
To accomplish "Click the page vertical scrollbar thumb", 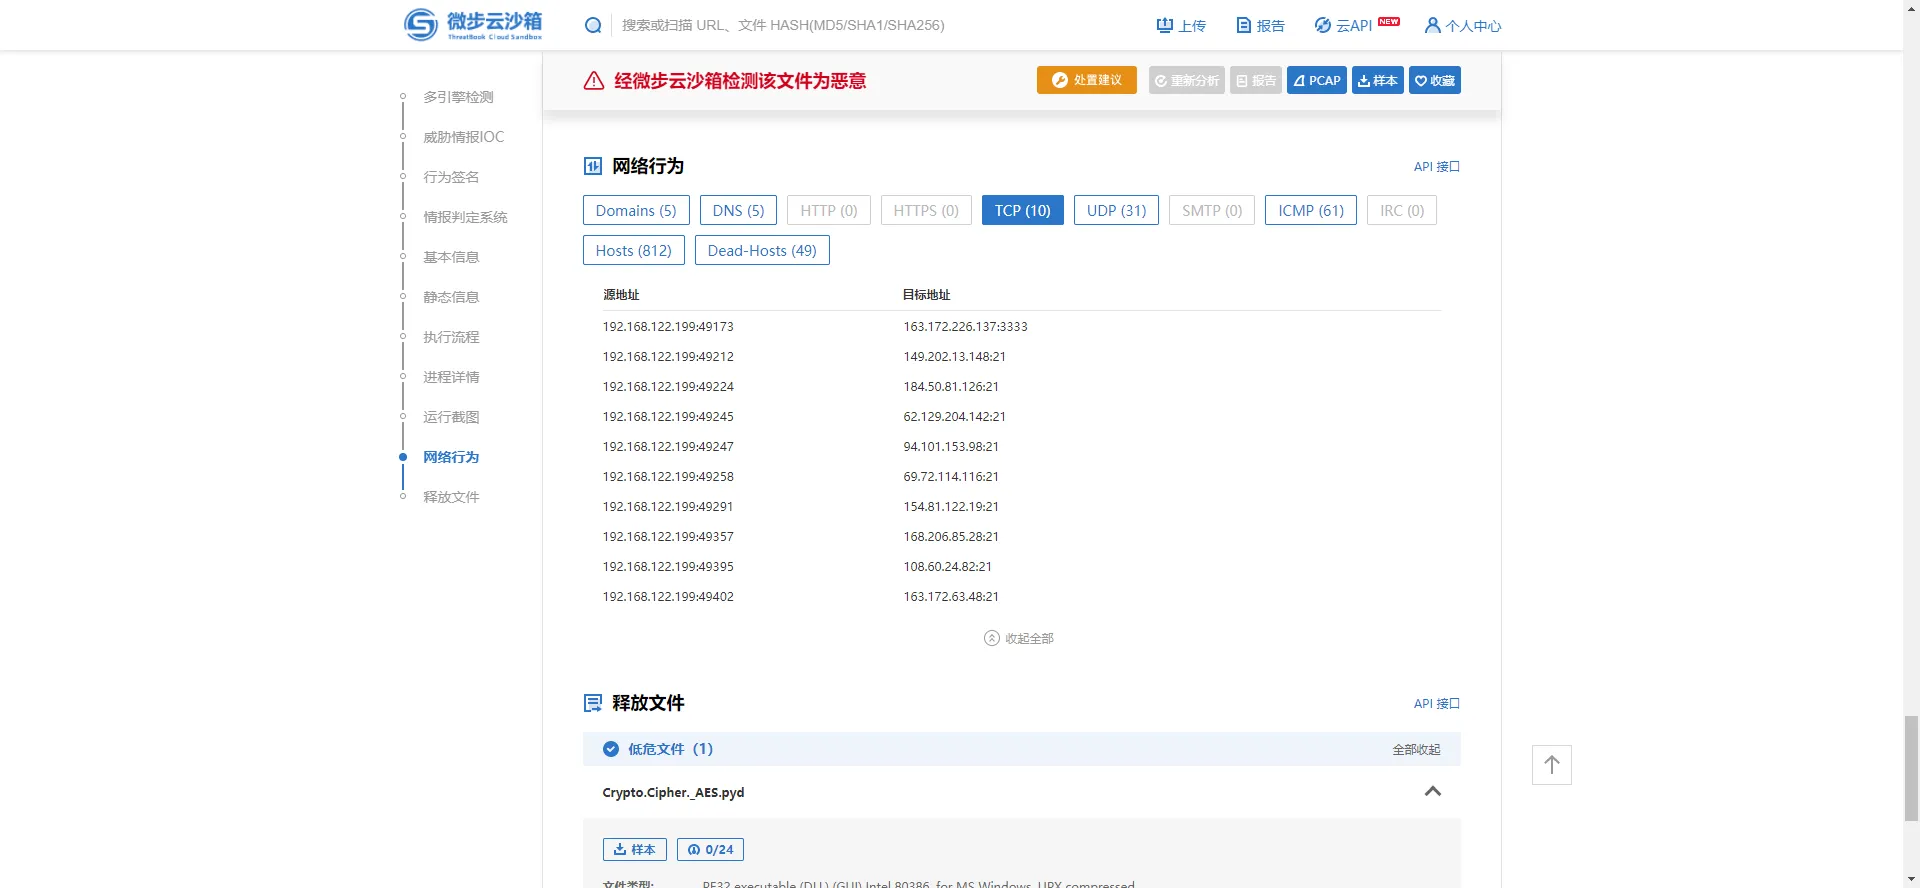I will pyautogui.click(x=1911, y=768).
